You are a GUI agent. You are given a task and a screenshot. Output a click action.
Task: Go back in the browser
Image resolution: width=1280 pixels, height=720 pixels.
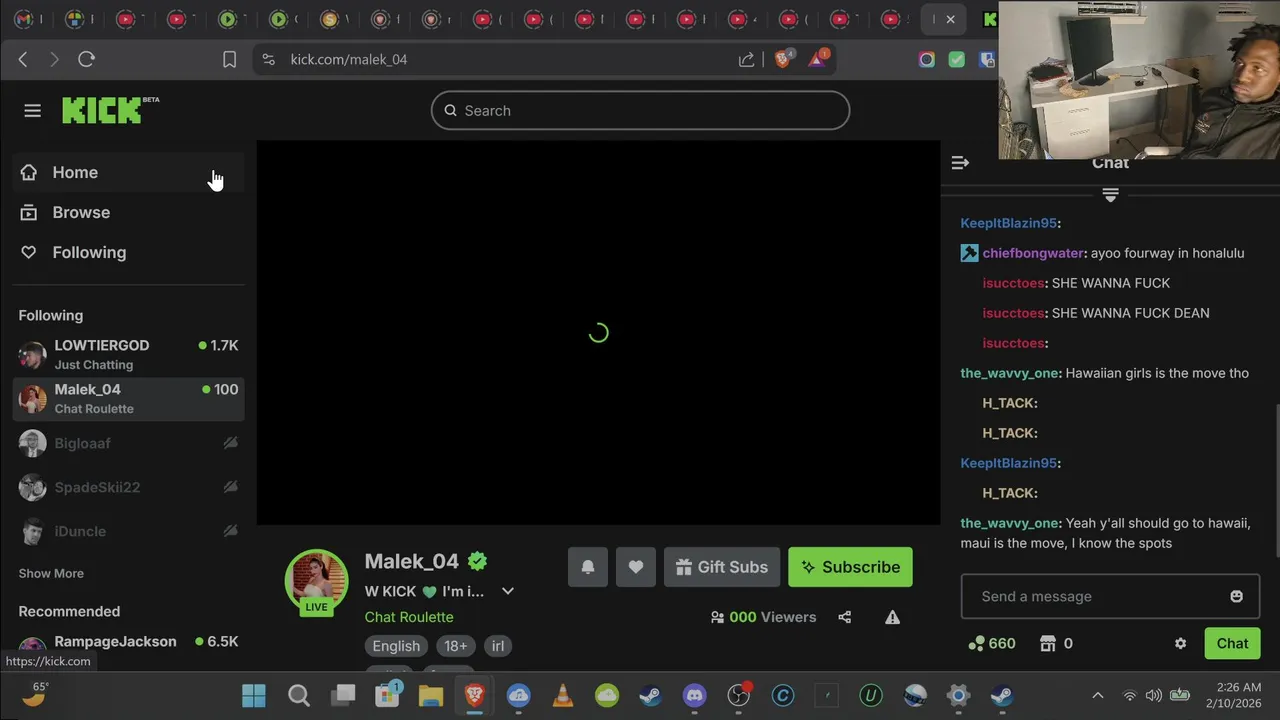tap(23, 59)
